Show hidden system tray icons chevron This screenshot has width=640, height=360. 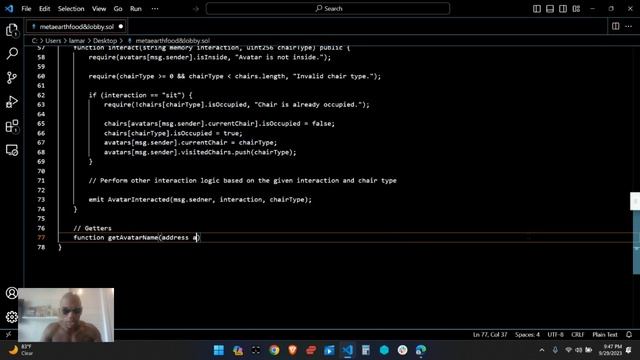point(542,350)
